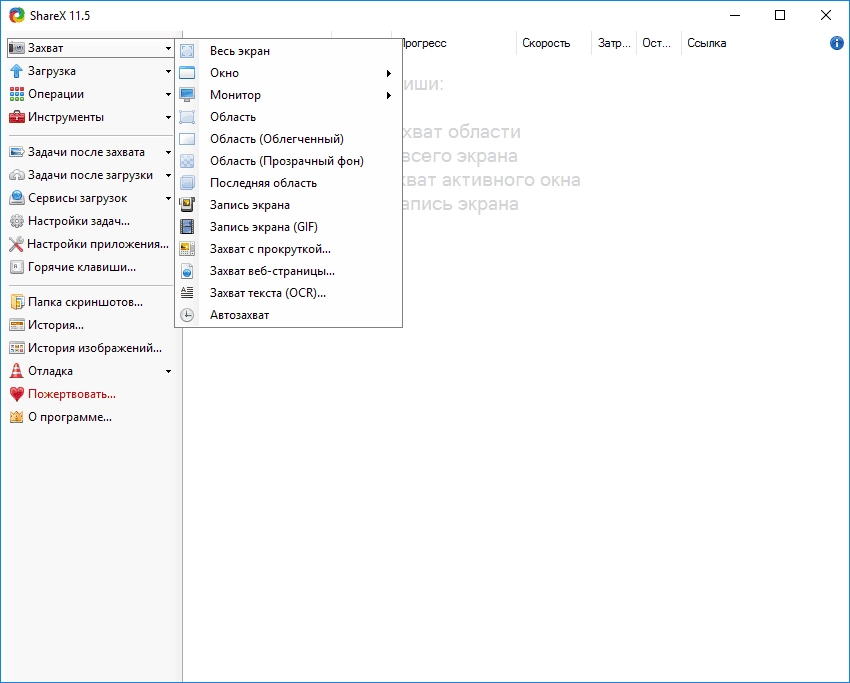Image resolution: width=850 pixels, height=683 pixels.
Task: Click the gear icon for Настройки задач
Action: point(17,221)
